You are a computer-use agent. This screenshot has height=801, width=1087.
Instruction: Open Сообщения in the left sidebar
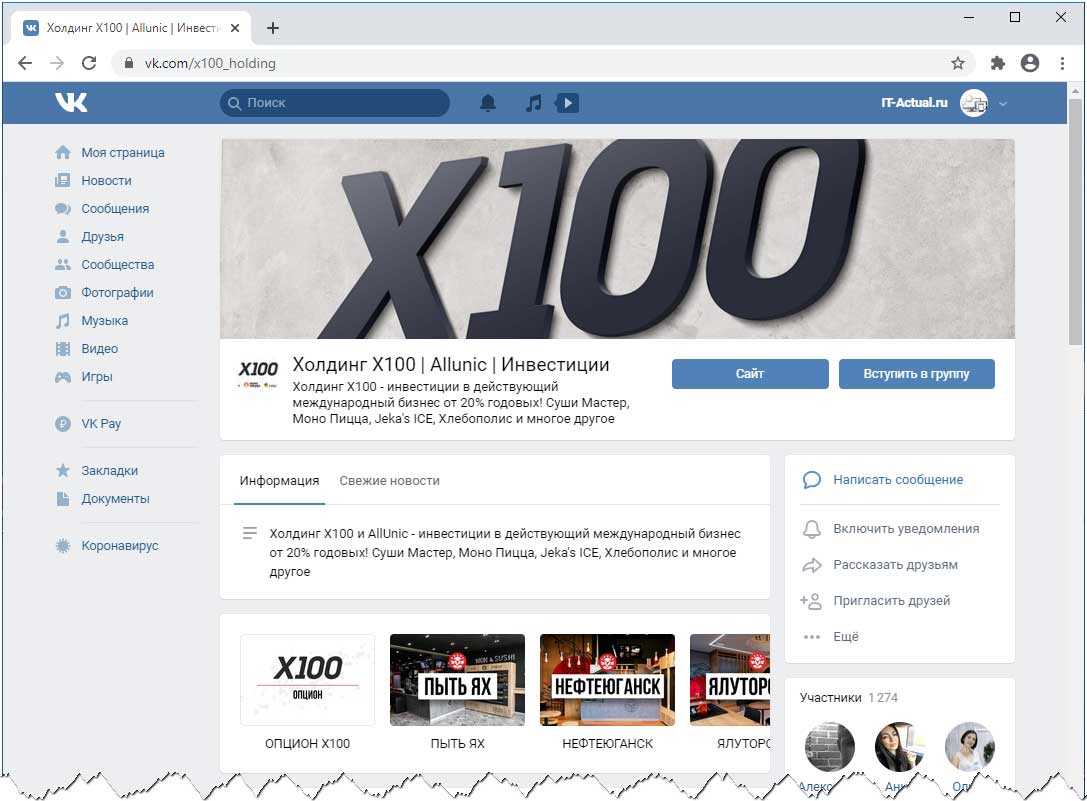(115, 209)
